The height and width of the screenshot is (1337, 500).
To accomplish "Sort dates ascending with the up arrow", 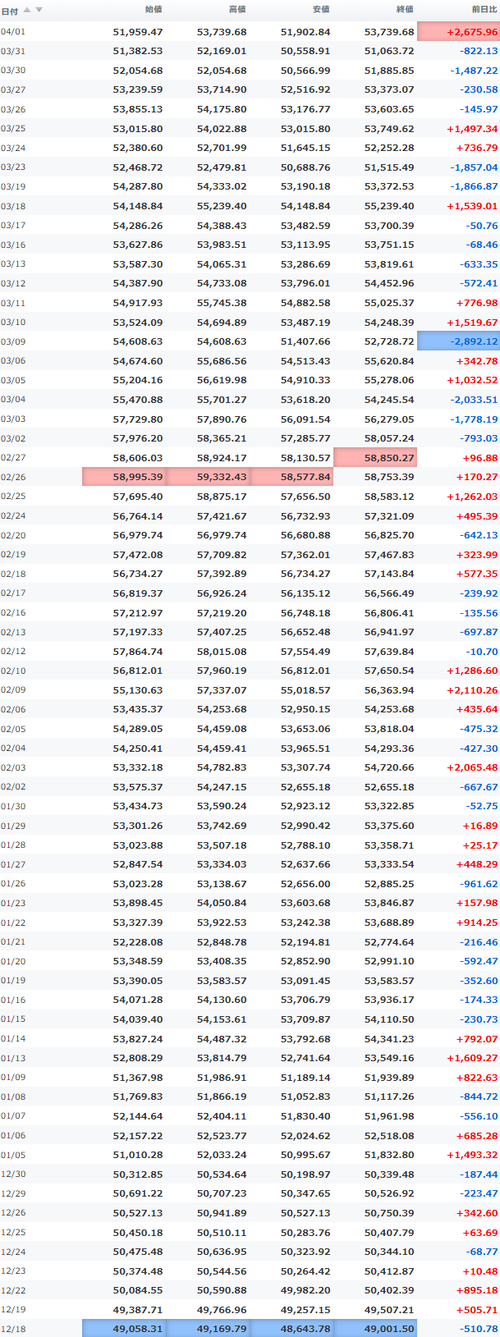I will pos(27,10).
